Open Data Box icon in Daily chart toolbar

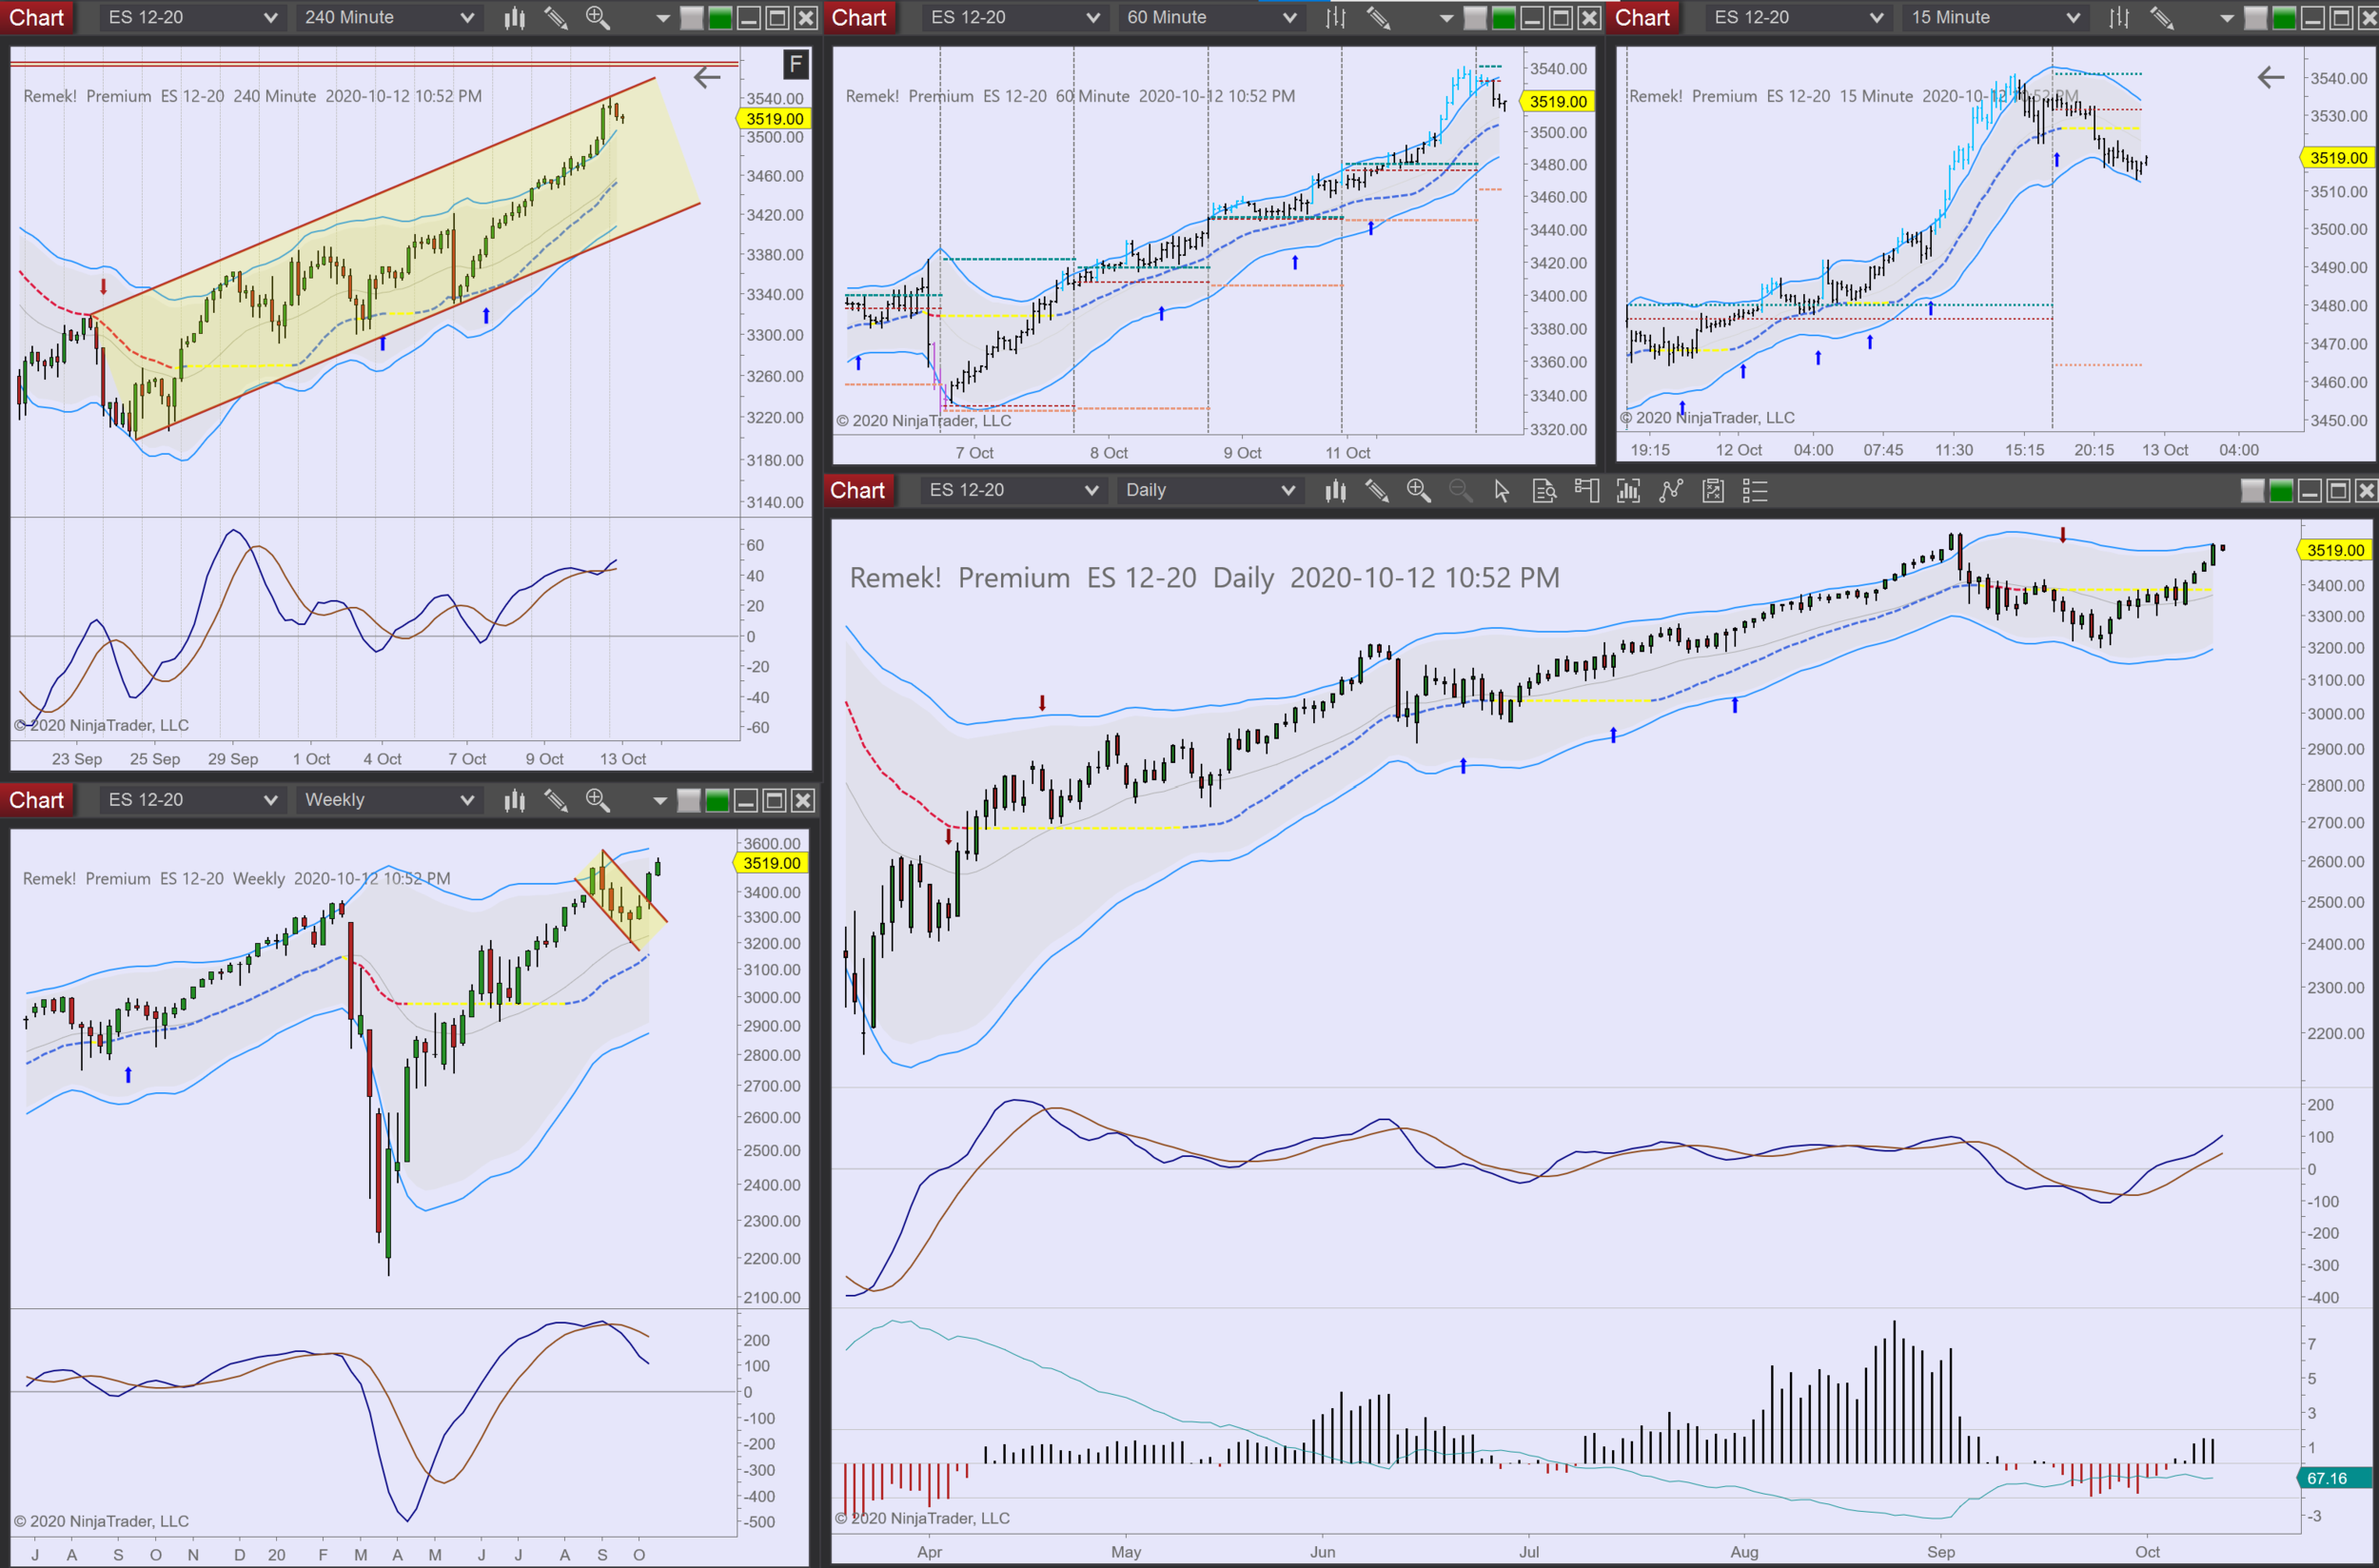point(1544,490)
